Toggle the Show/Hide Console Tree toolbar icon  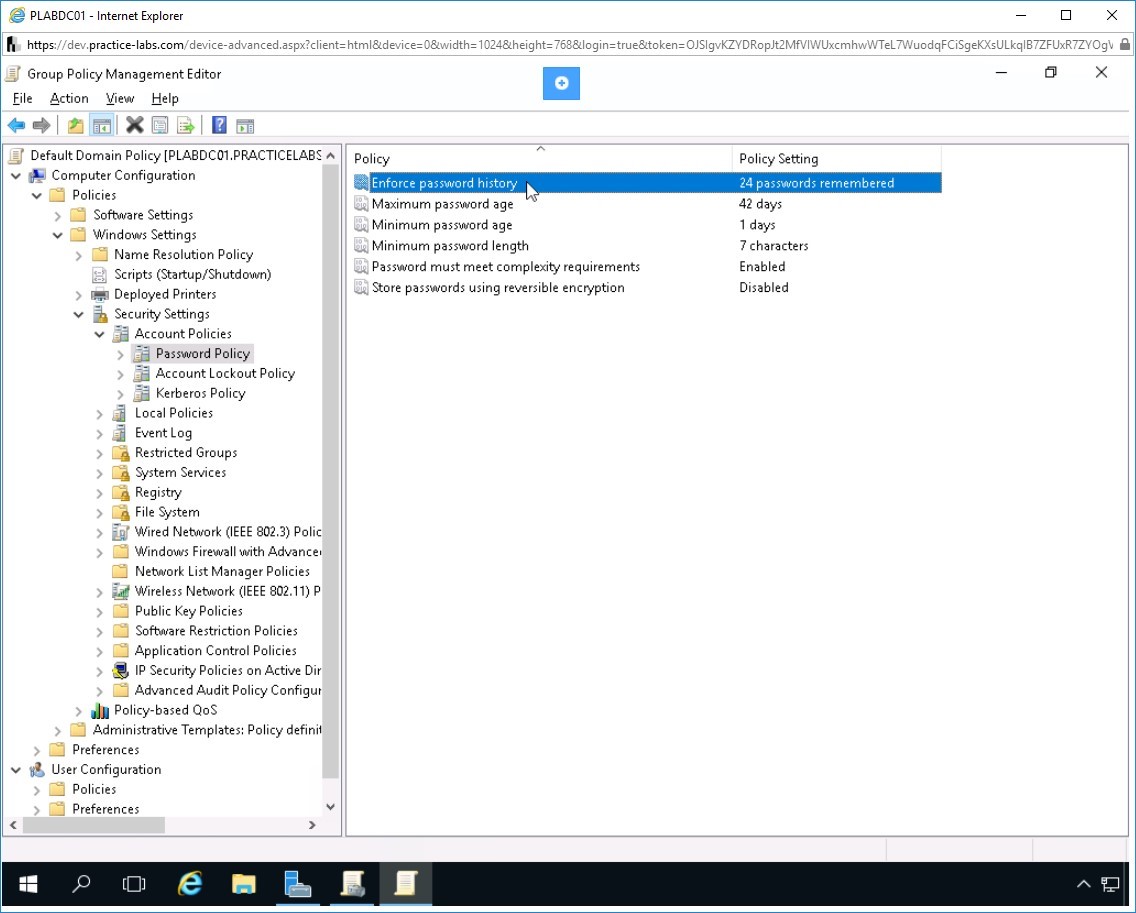[x=101, y=125]
